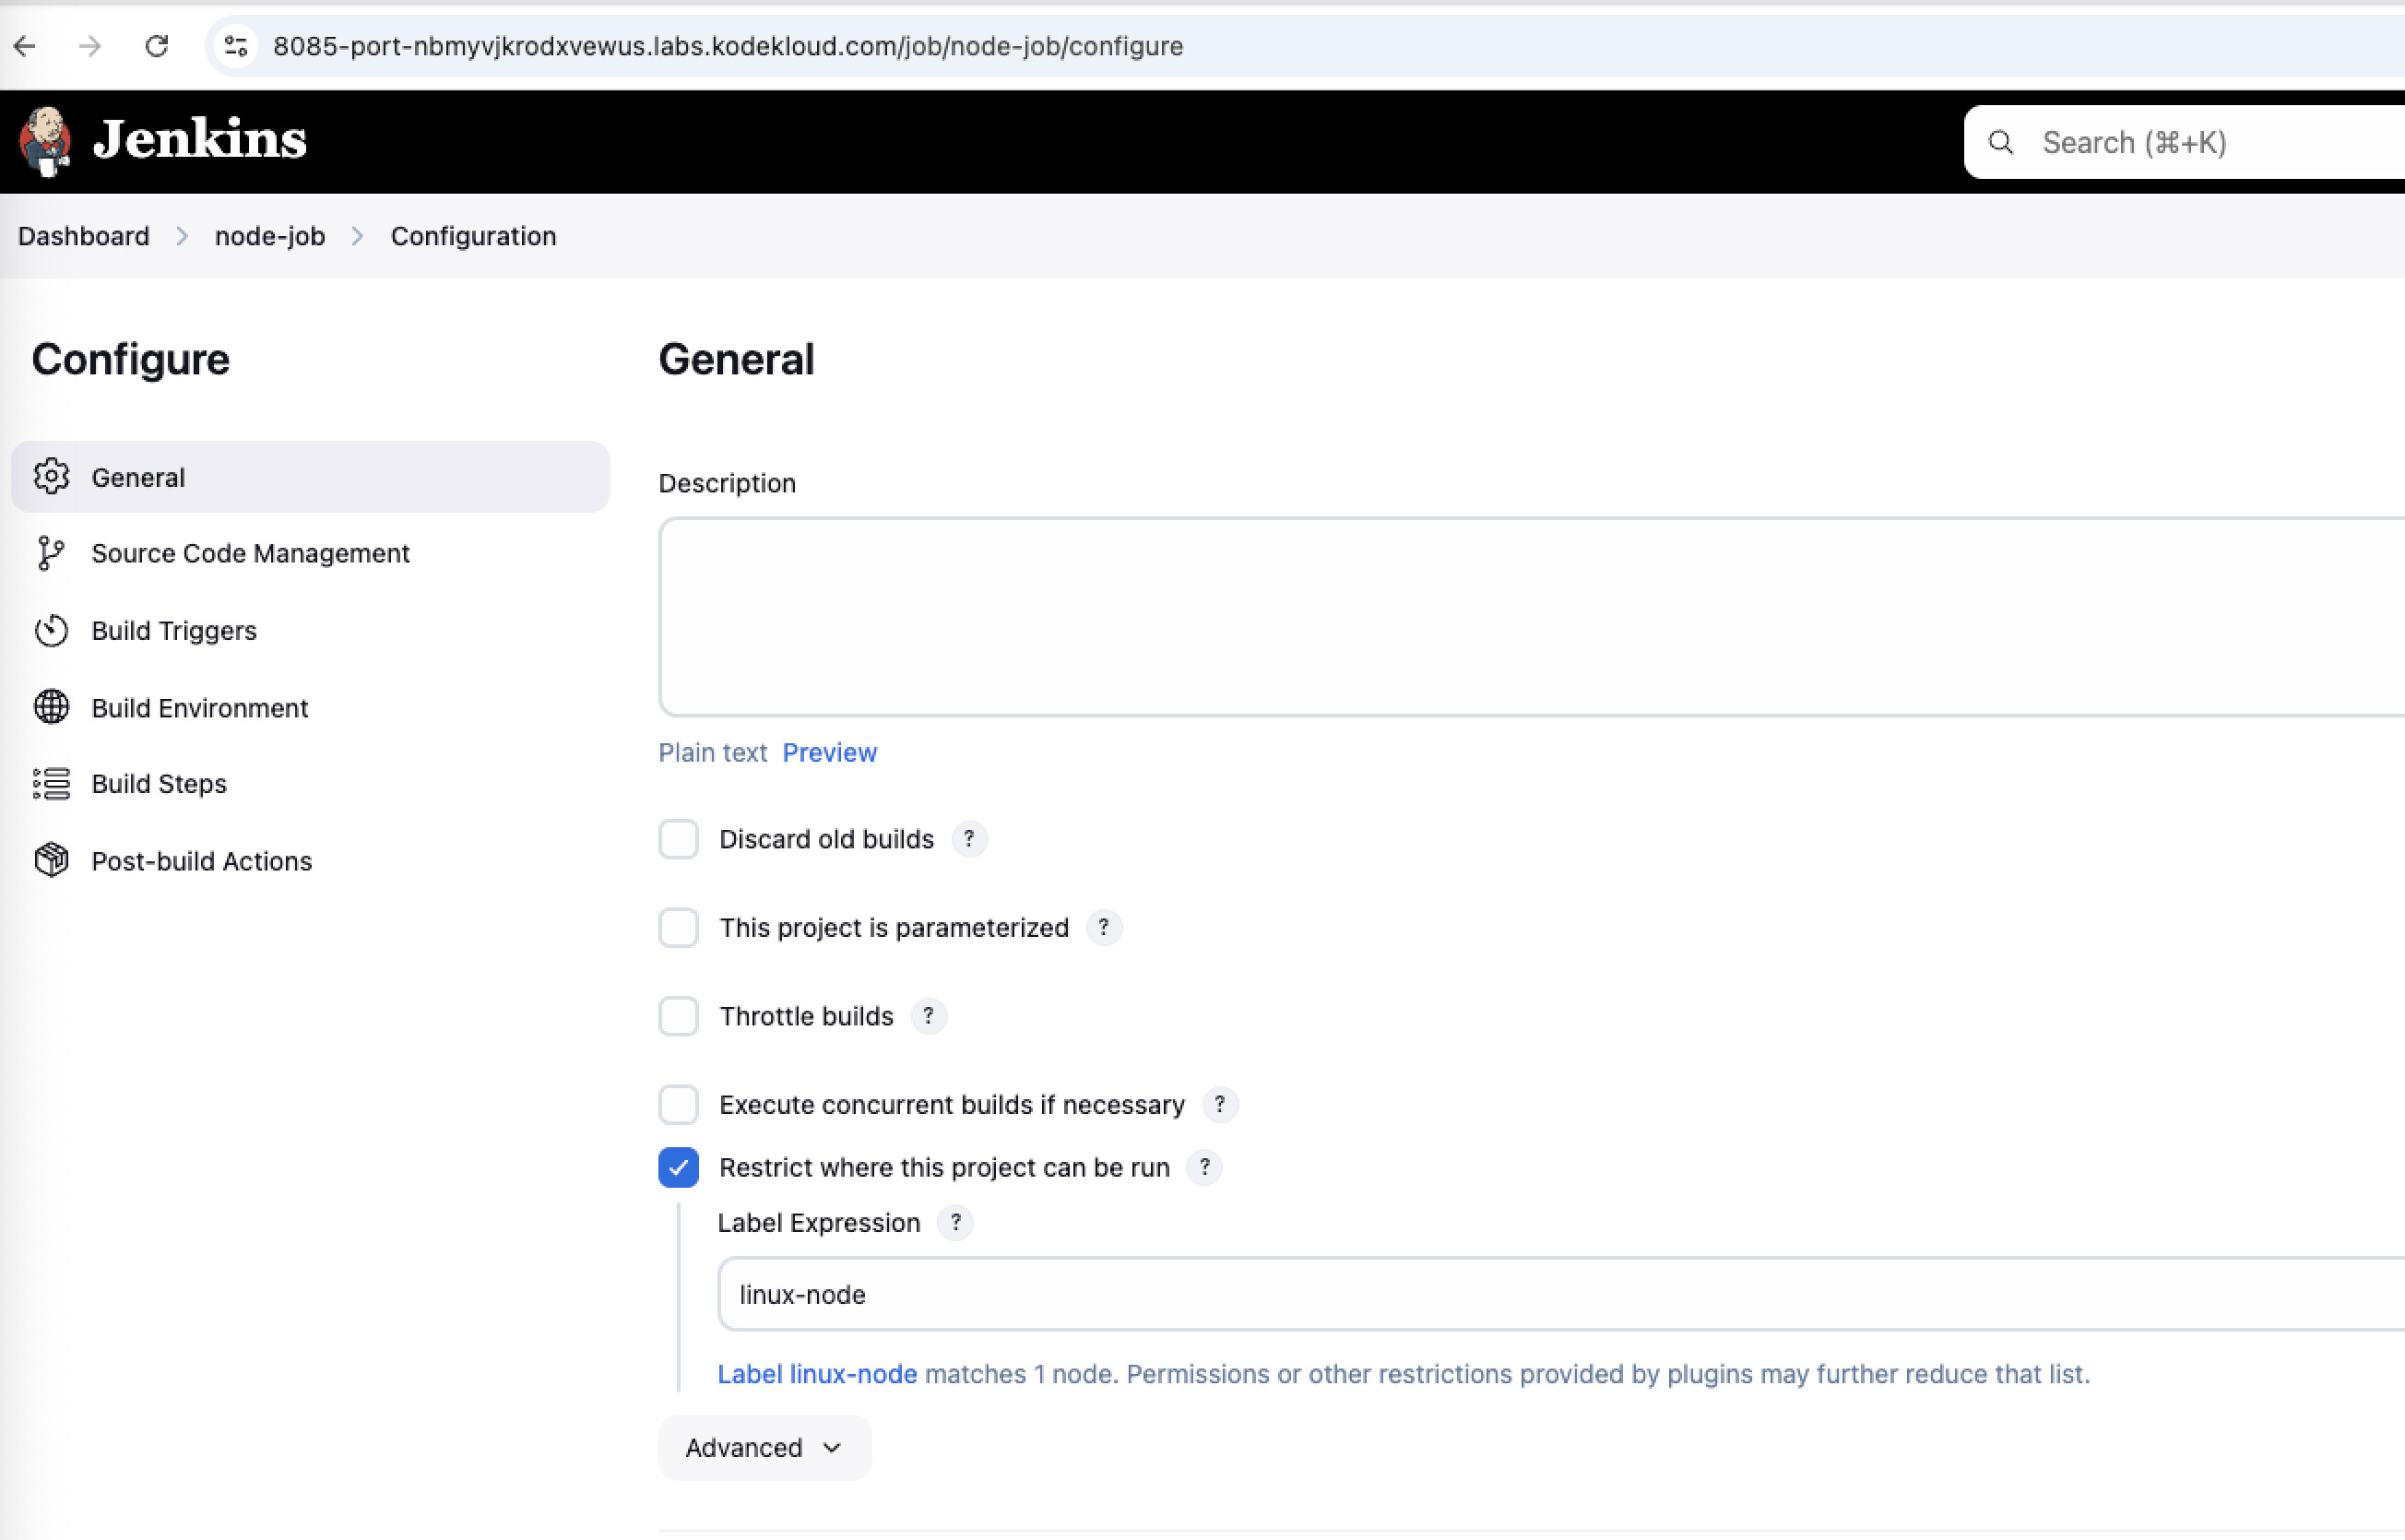
Task: Click the browser forward arrow
Action: click(x=90, y=46)
